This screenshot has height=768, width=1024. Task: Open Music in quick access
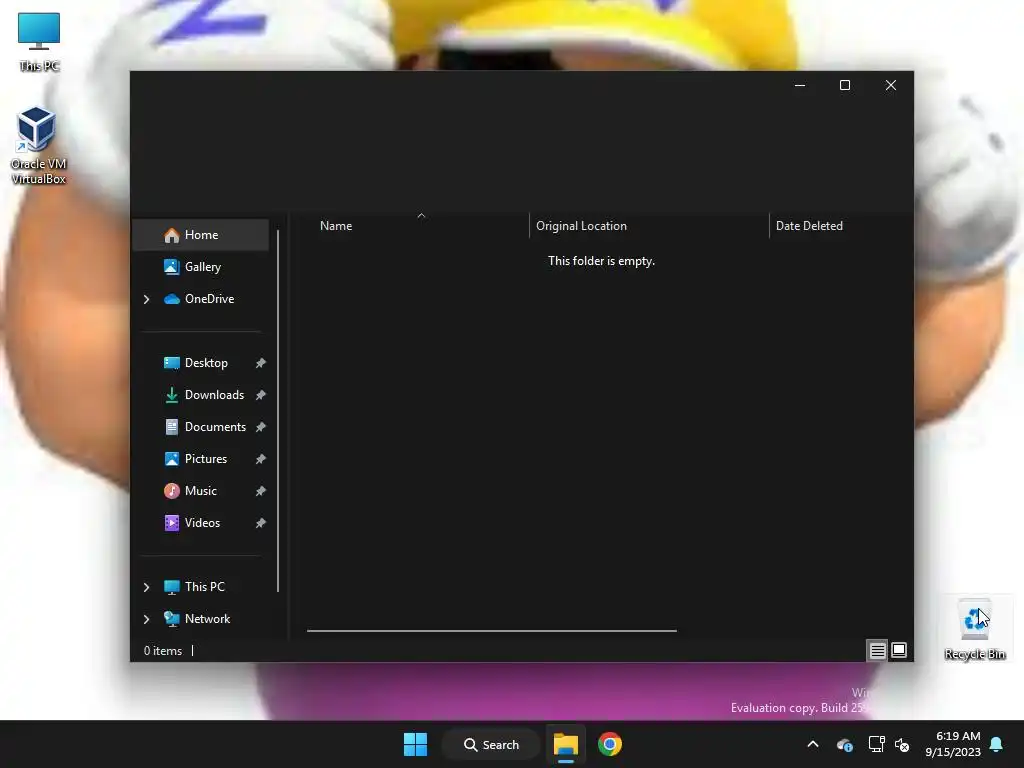pyautogui.click(x=200, y=491)
